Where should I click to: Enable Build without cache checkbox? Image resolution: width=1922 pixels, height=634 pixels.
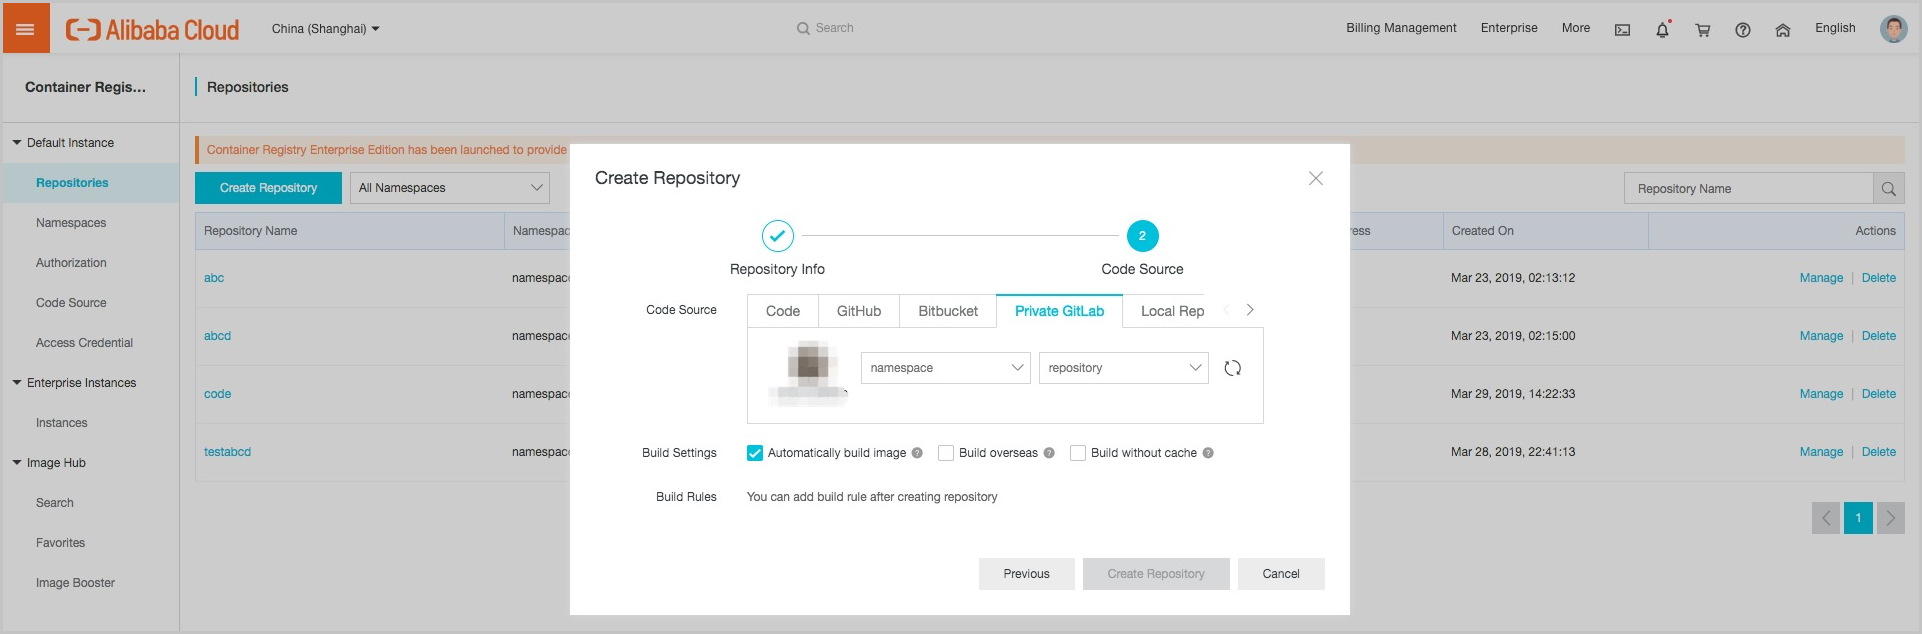1078,453
